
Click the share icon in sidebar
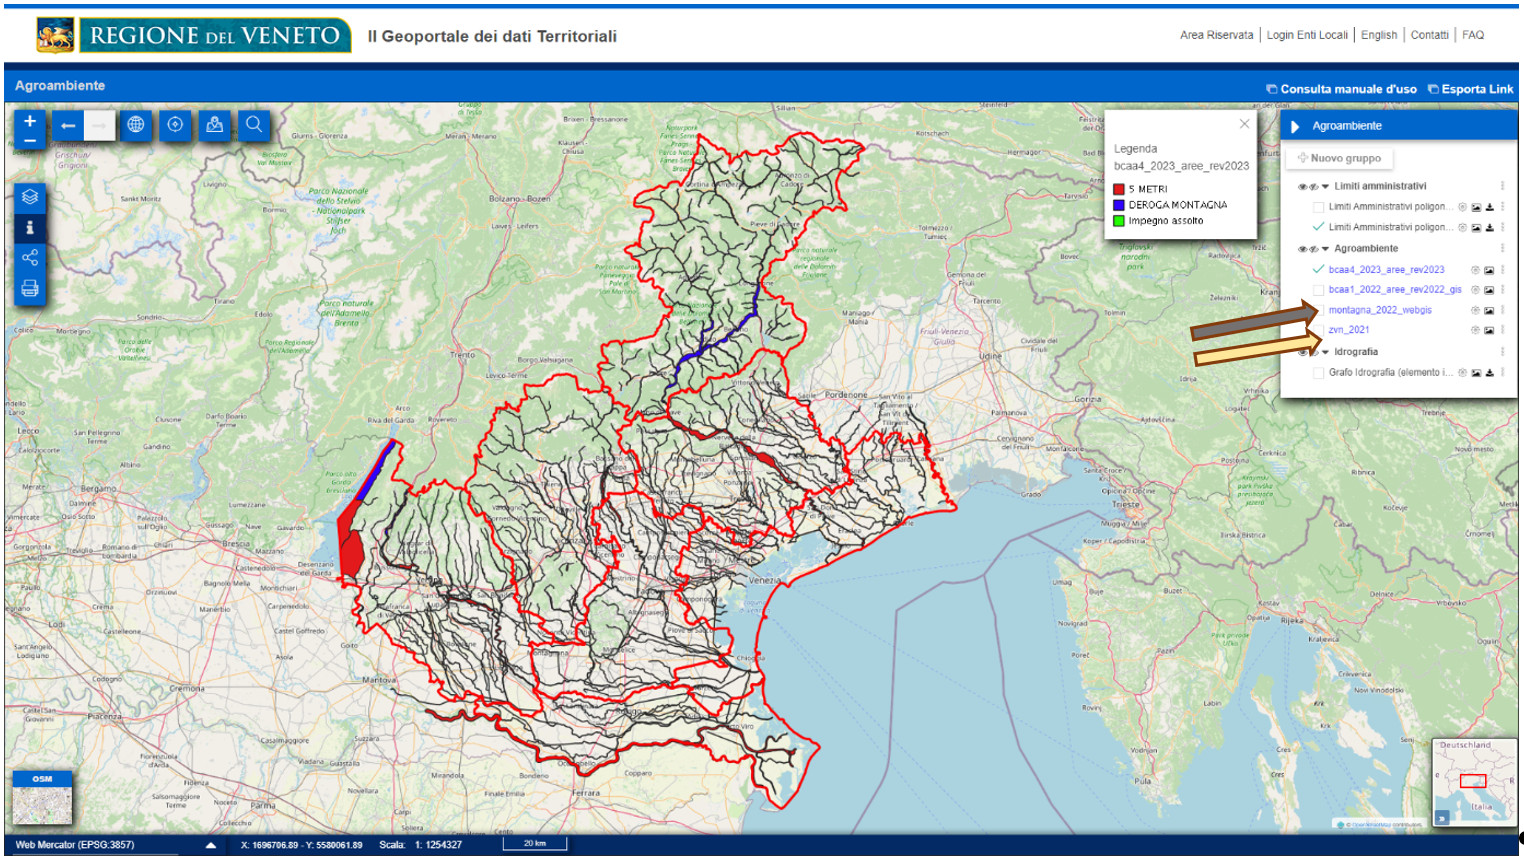pyautogui.click(x=30, y=258)
